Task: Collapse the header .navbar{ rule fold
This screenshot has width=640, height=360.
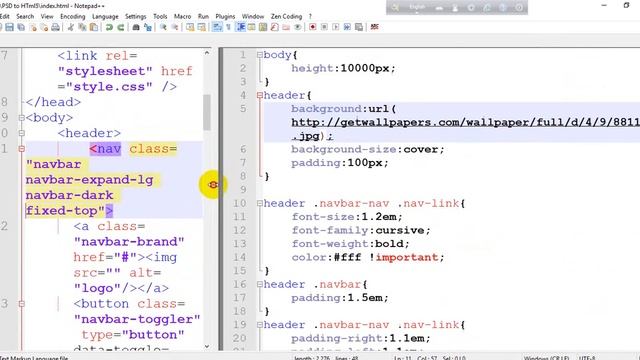Action: (260, 284)
